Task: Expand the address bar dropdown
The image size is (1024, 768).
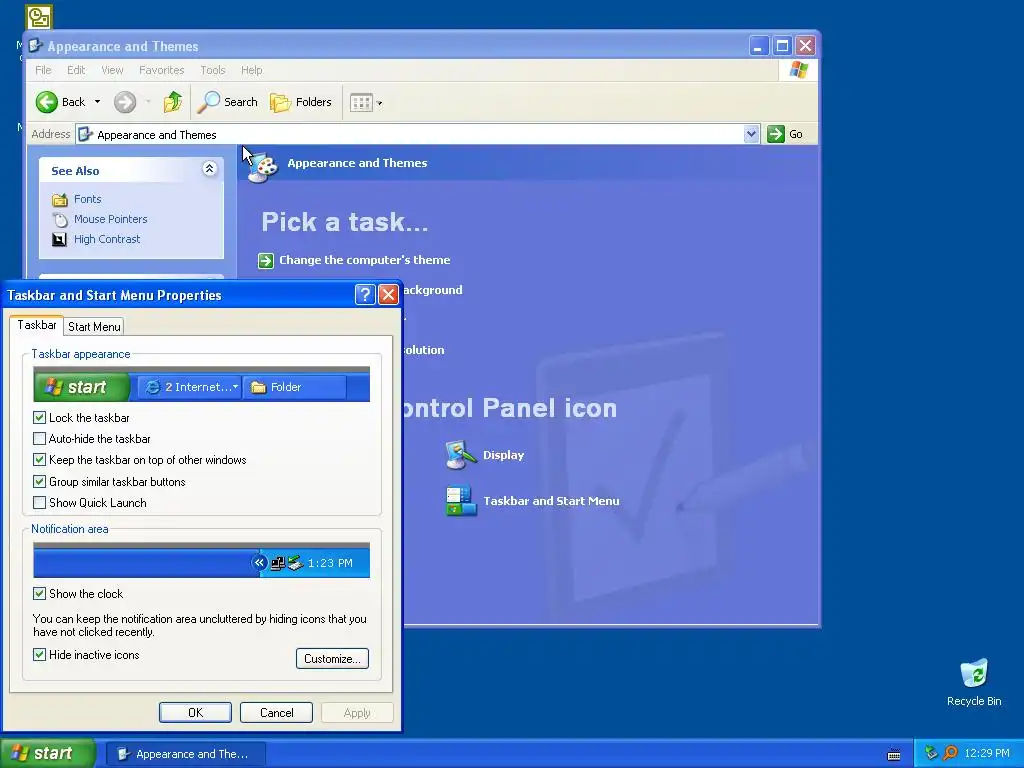Action: (x=751, y=134)
